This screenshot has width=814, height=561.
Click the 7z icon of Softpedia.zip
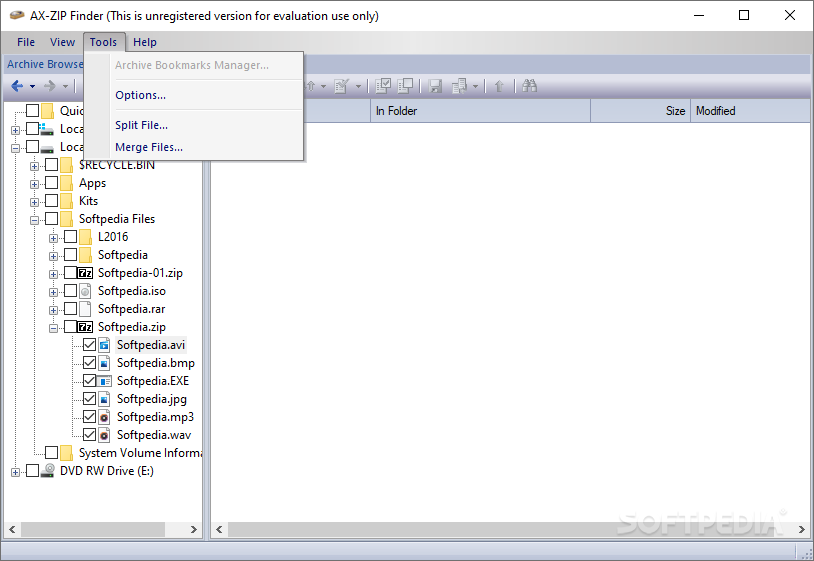(x=85, y=327)
